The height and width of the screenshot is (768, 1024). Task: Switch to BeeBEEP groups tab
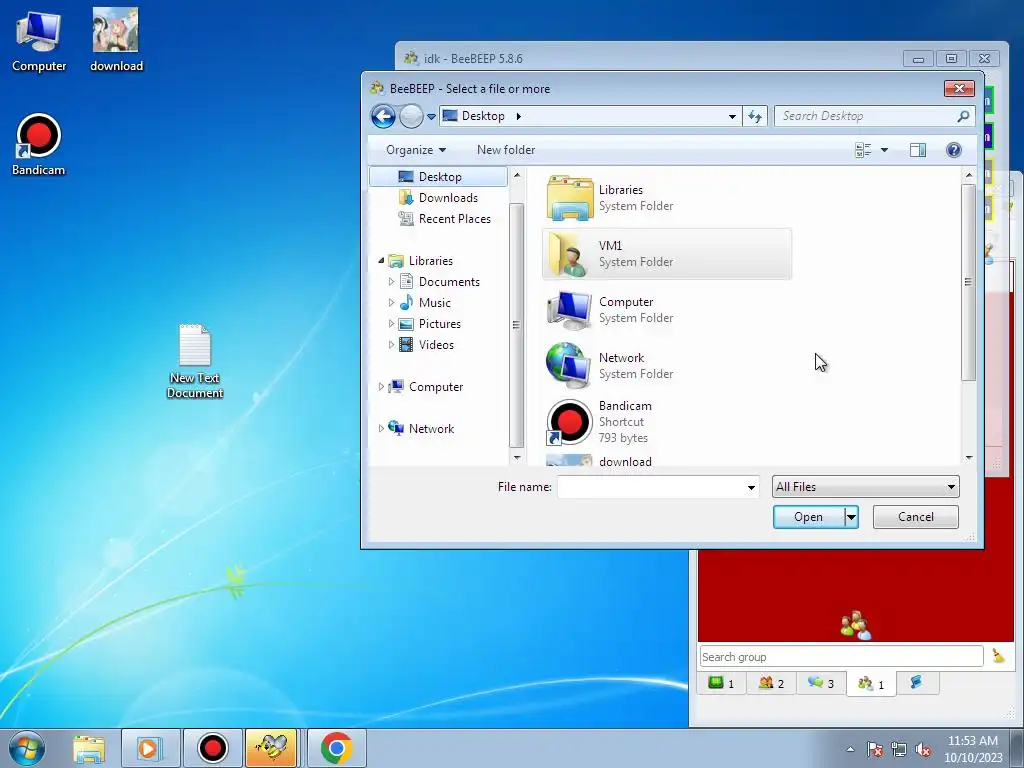point(871,684)
